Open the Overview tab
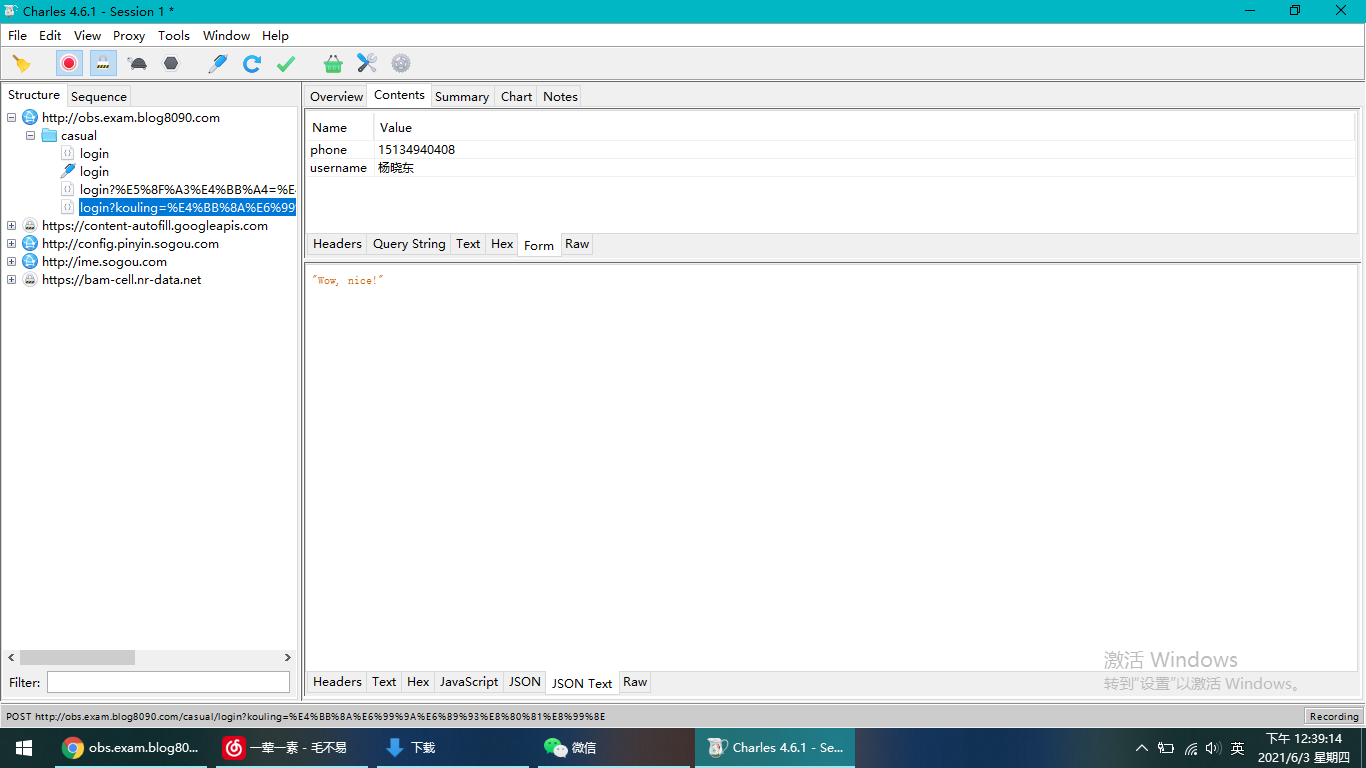Viewport: 1366px width, 768px height. point(336,97)
